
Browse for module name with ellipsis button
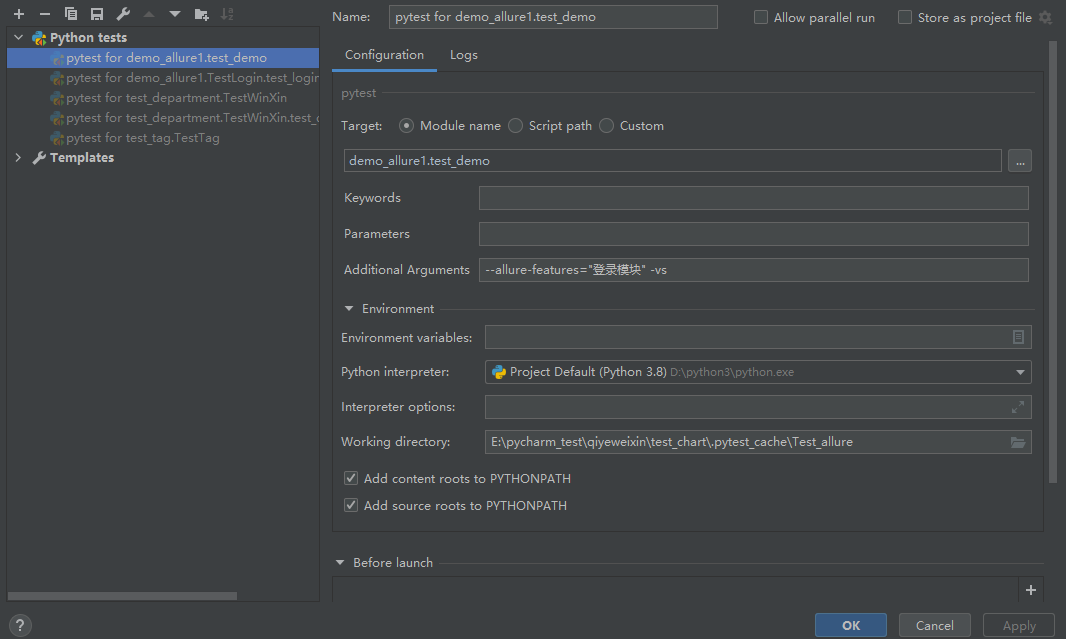[1020, 161]
